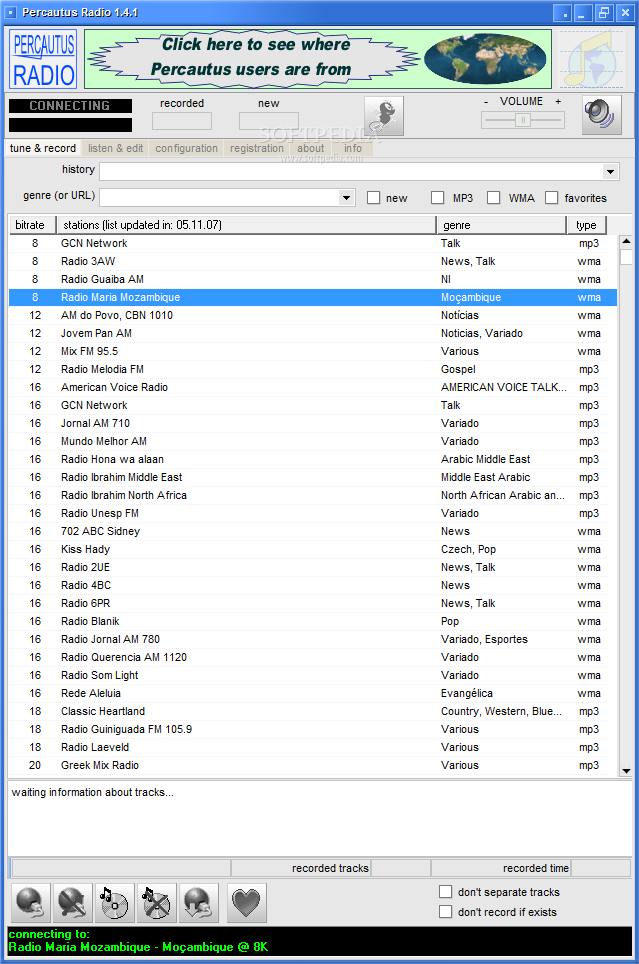
Task: Click the station list scrollbar thumb
Action: [626, 256]
